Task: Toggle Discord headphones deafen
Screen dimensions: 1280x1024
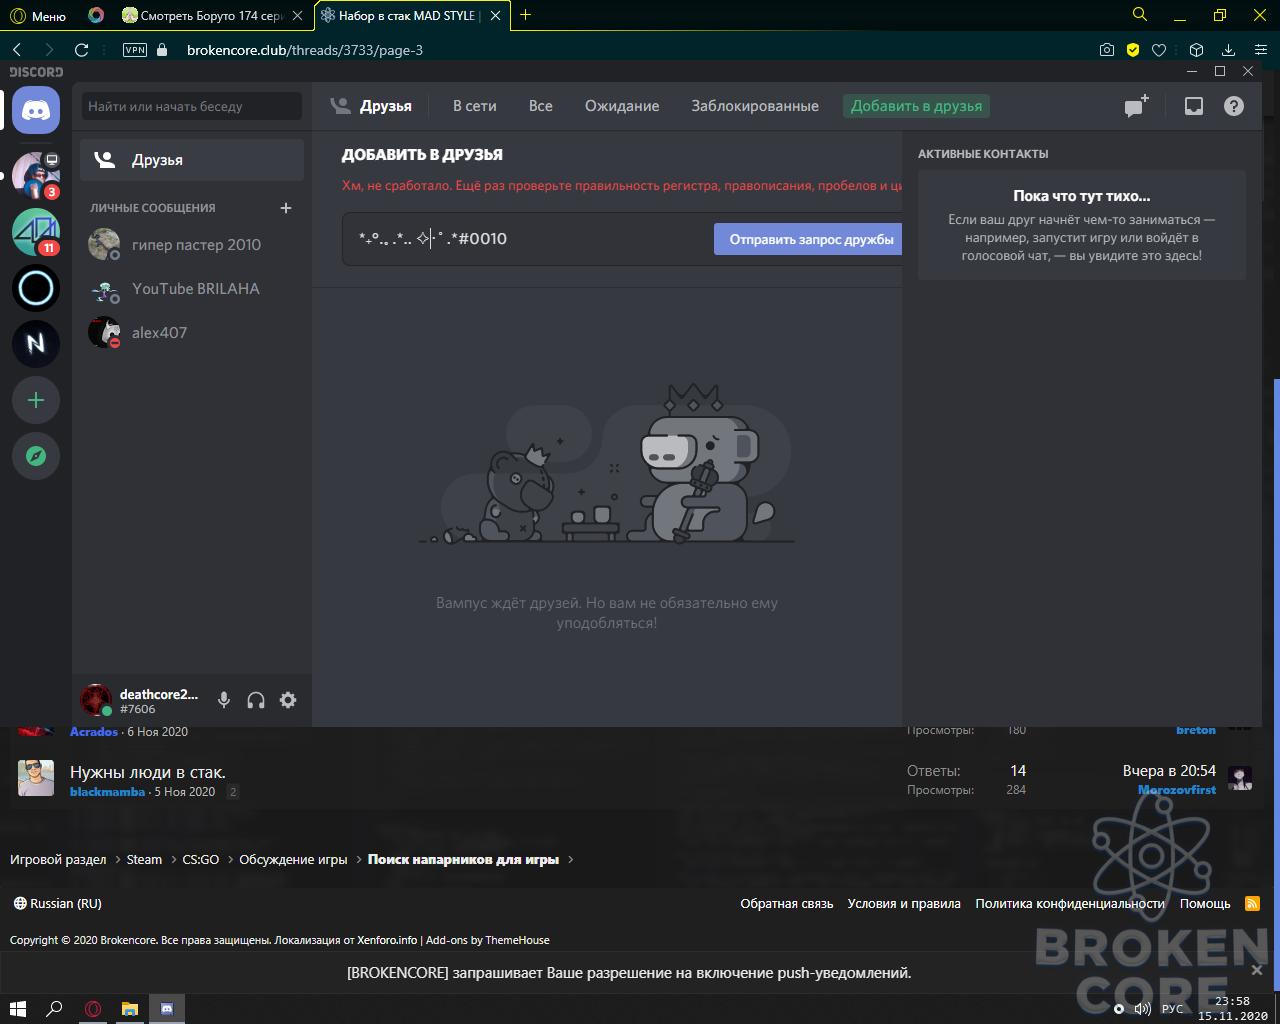Action: pyautogui.click(x=256, y=700)
